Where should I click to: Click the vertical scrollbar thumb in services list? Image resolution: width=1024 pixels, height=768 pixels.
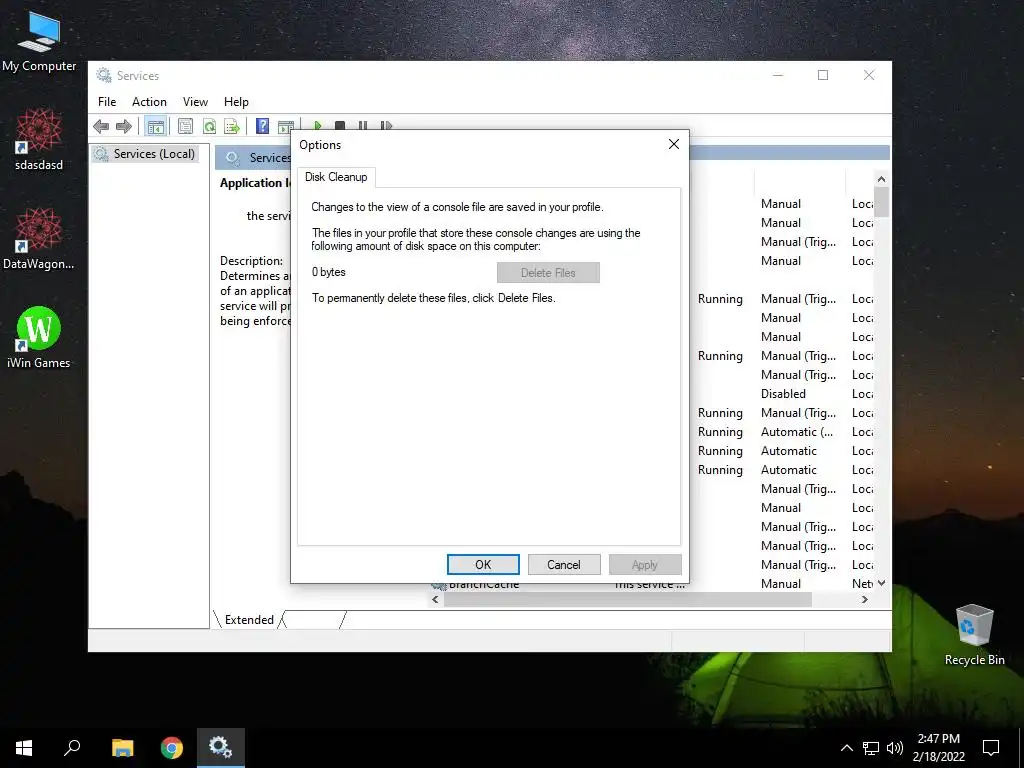(881, 202)
